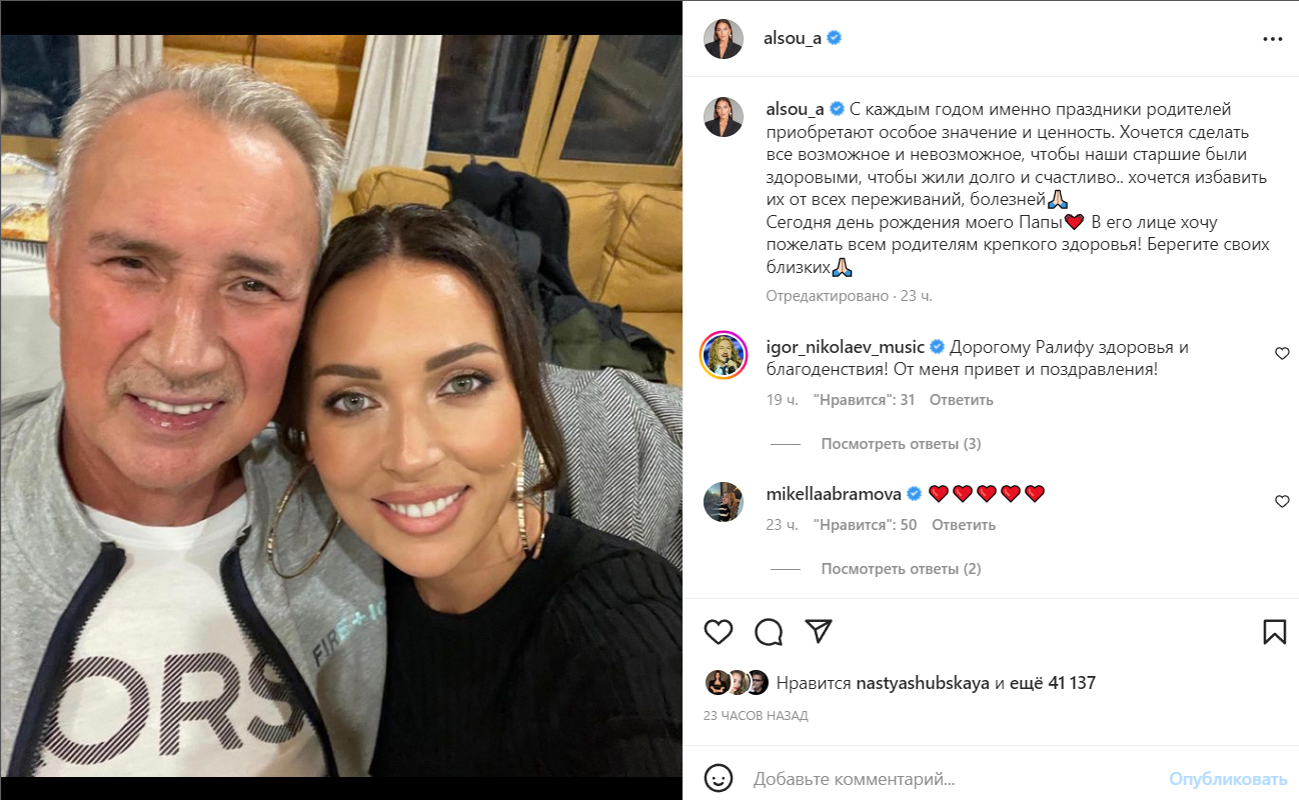Viewport: 1299px width, 800px height.
Task: Save post with bookmark icon
Action: point(1274,631)
